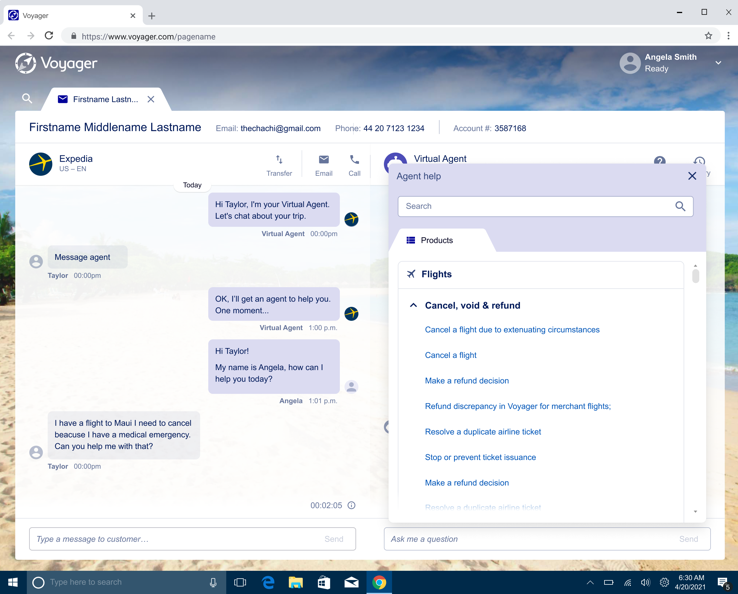The image size is (738, 594).
Task: Click the Send button for customer message
Action: tap(333, 539)
